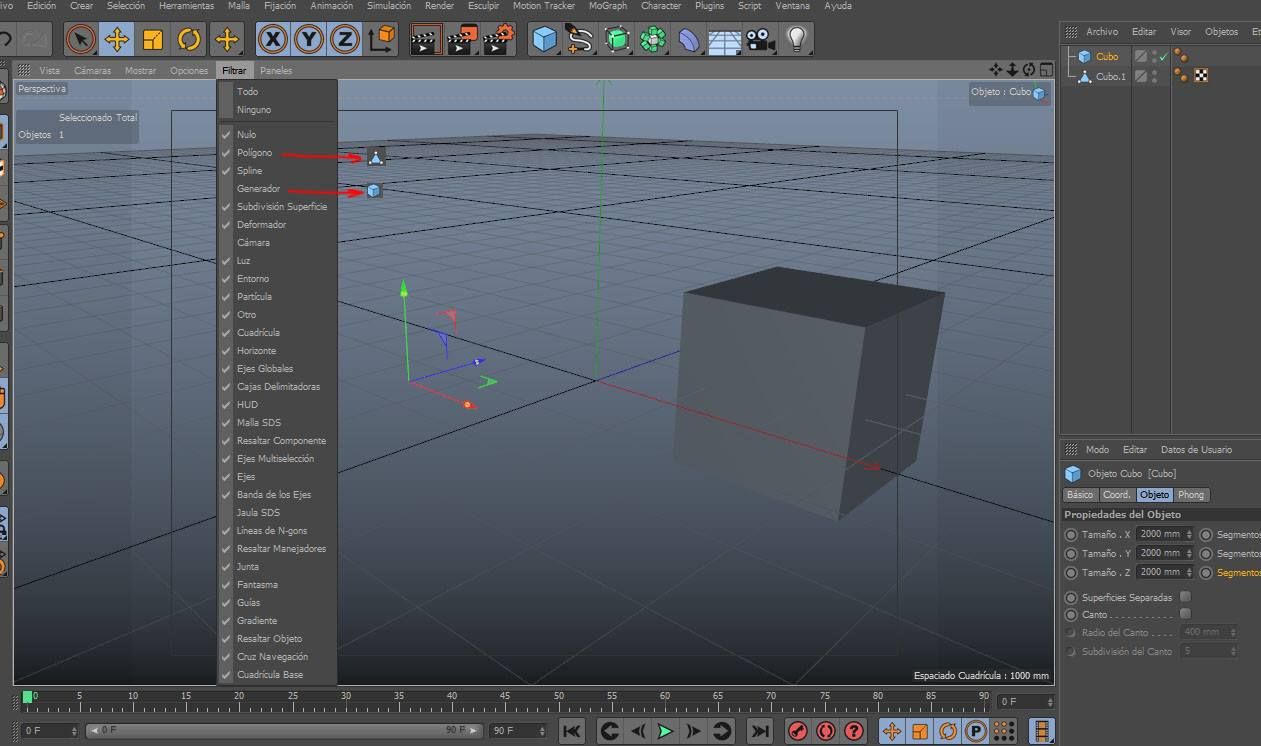Image resolution: width=1261 pixels, height=746 pixels.
Task: Add a Cube primitive object
Action: pyautogui.click(x=544, y=40)
